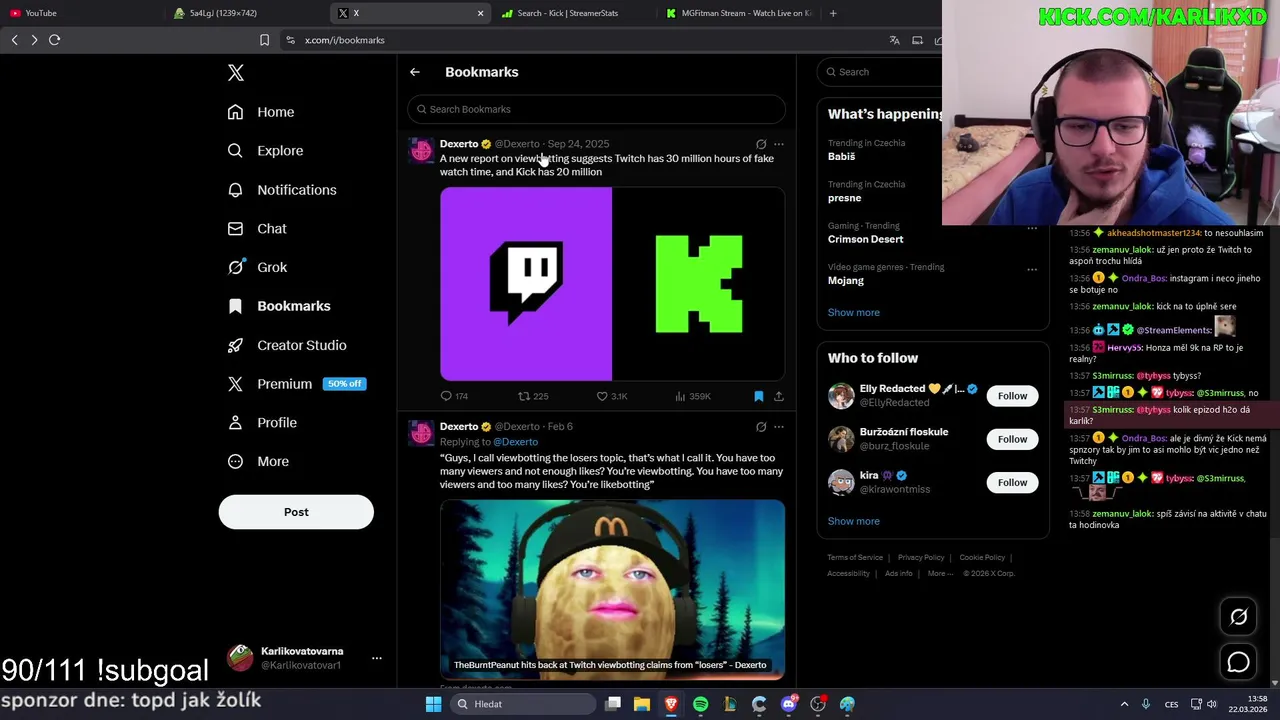Click the translate icon in address bar
Image resolution: width=1280 pixels, height=720 pixels.
894,40
